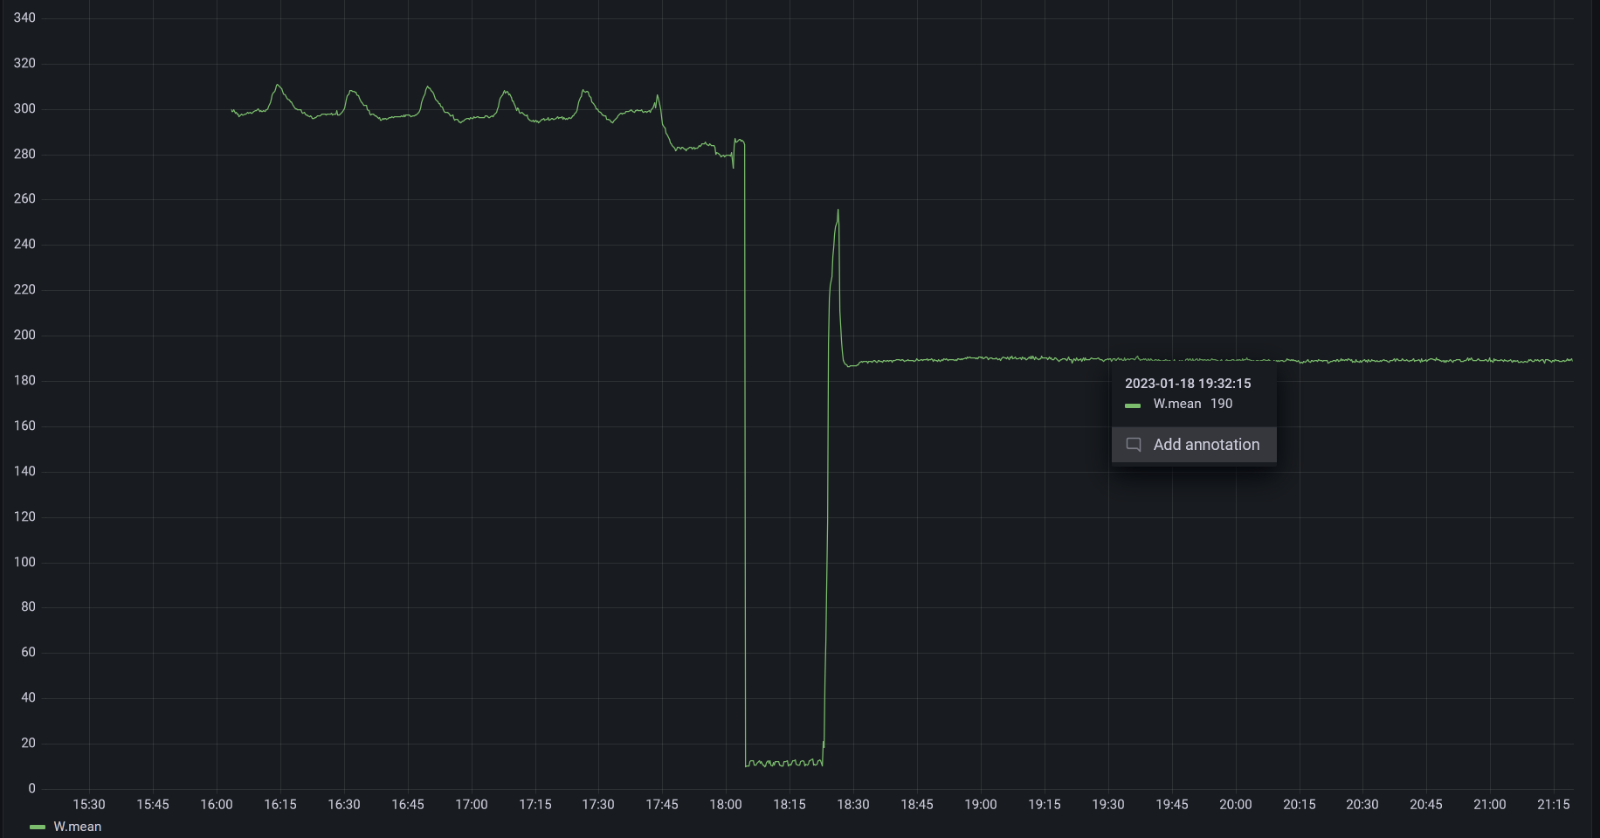Click the tooltip timestamp 2023-01-18 19:32:15
The width and height of the screenshot is (1600, 838).
click(1188, 383)
